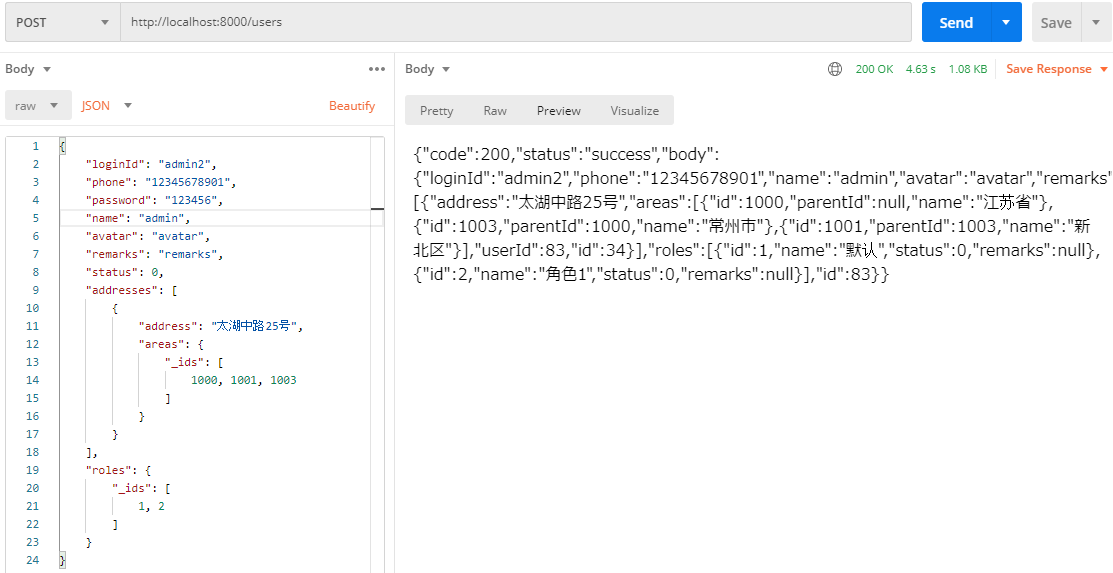
Task: Click the request URL input field
Action: (x=515, y=22)
